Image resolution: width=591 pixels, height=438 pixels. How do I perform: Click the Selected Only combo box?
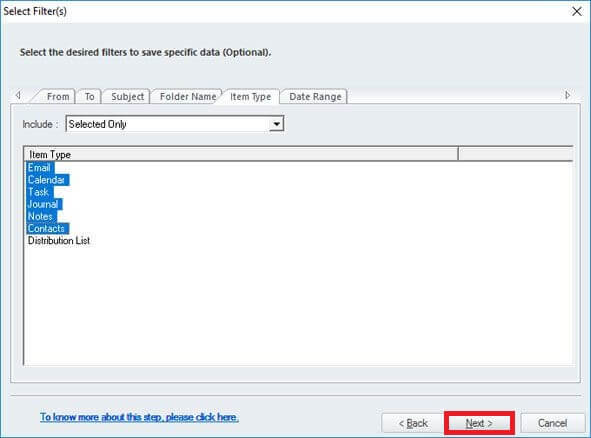[x=175, y=124]
